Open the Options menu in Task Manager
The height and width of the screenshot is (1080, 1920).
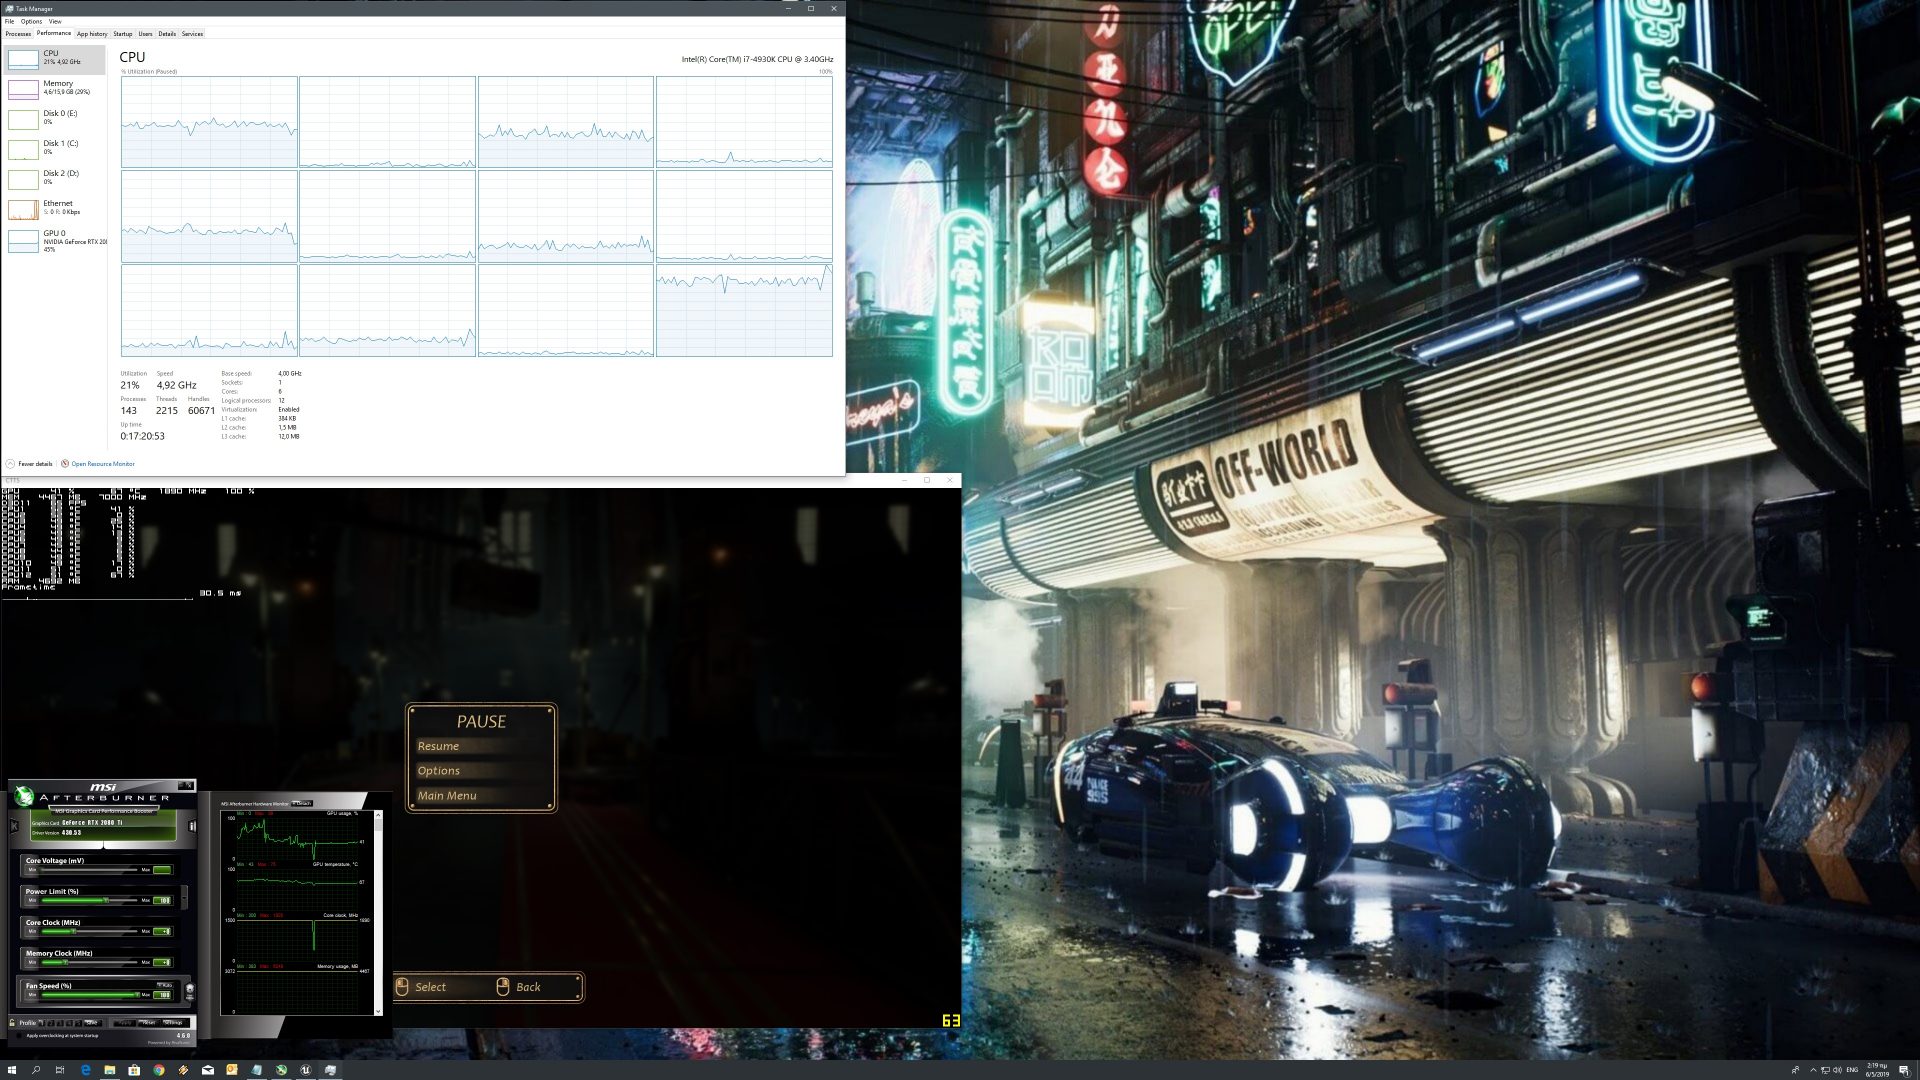point(31,21)
